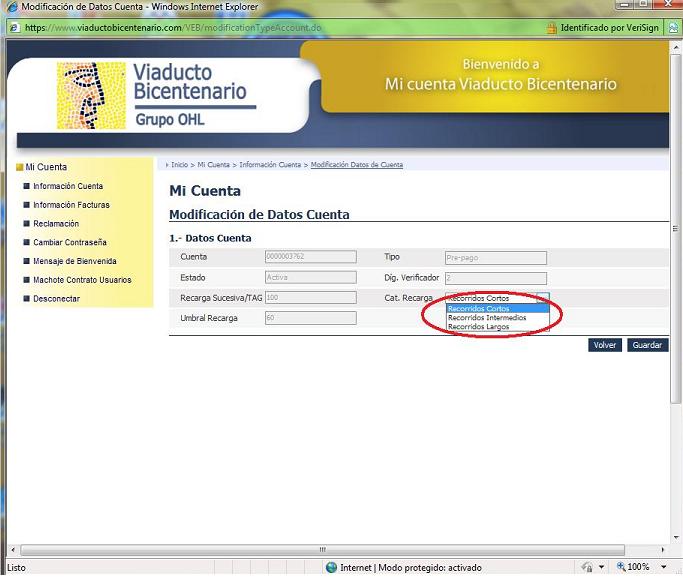This screenshot has height=577, width=683.
Task: Click Modificación Datos de Cuenta breadcrumb
Action: pyautogui.click(x=357, y=165)
